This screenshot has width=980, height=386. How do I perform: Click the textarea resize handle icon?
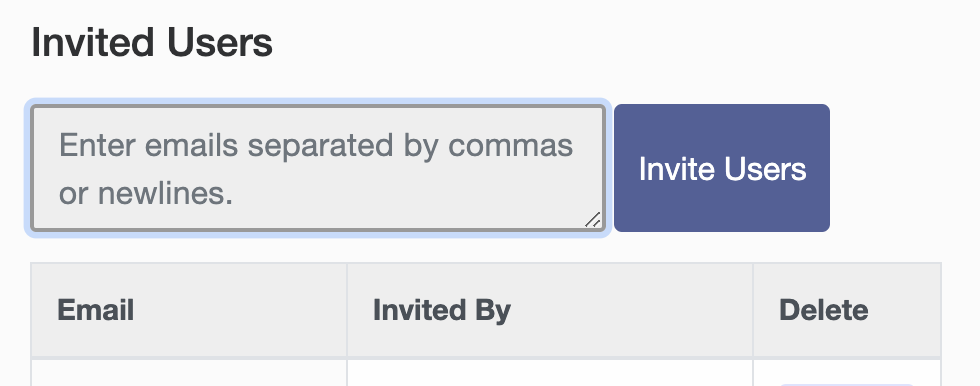593,219
